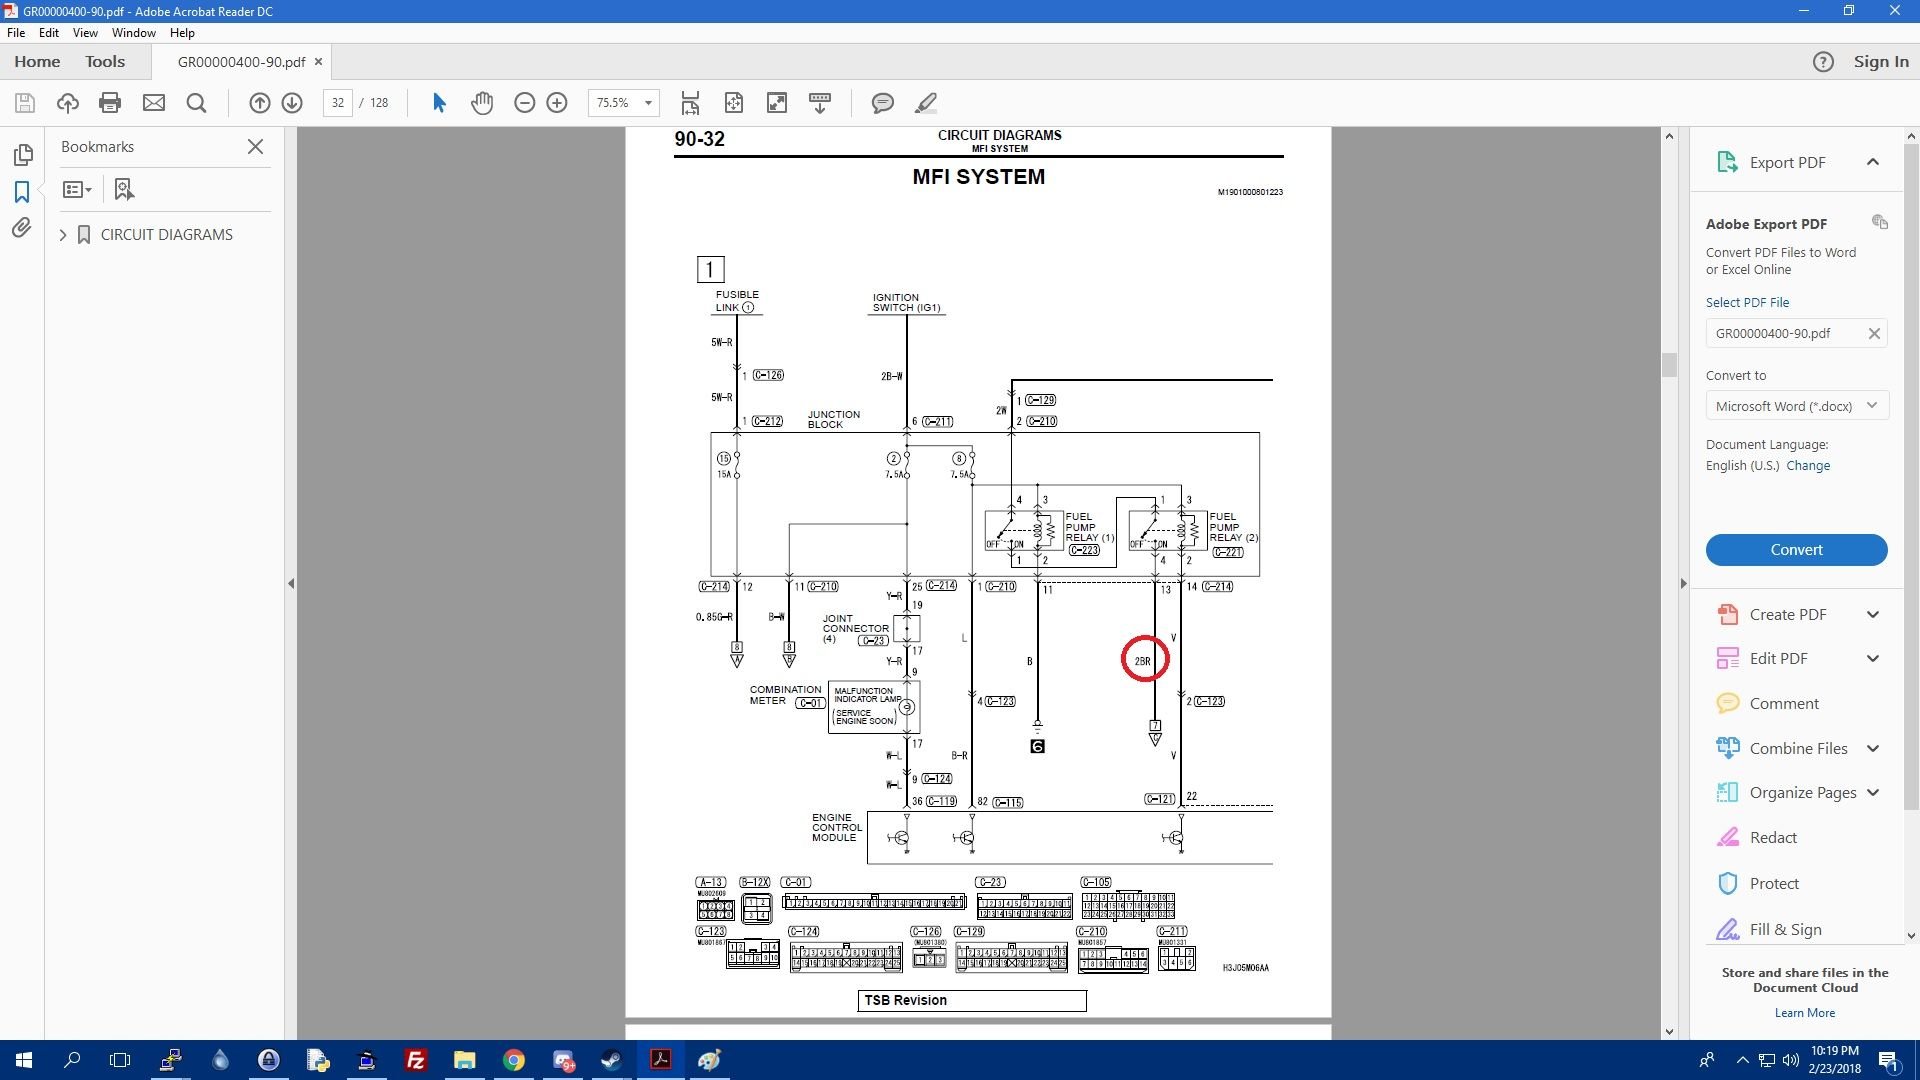Screen dimensions: 1920x1080
Task: Click the Print file icon
Action: tap(110, 103)
